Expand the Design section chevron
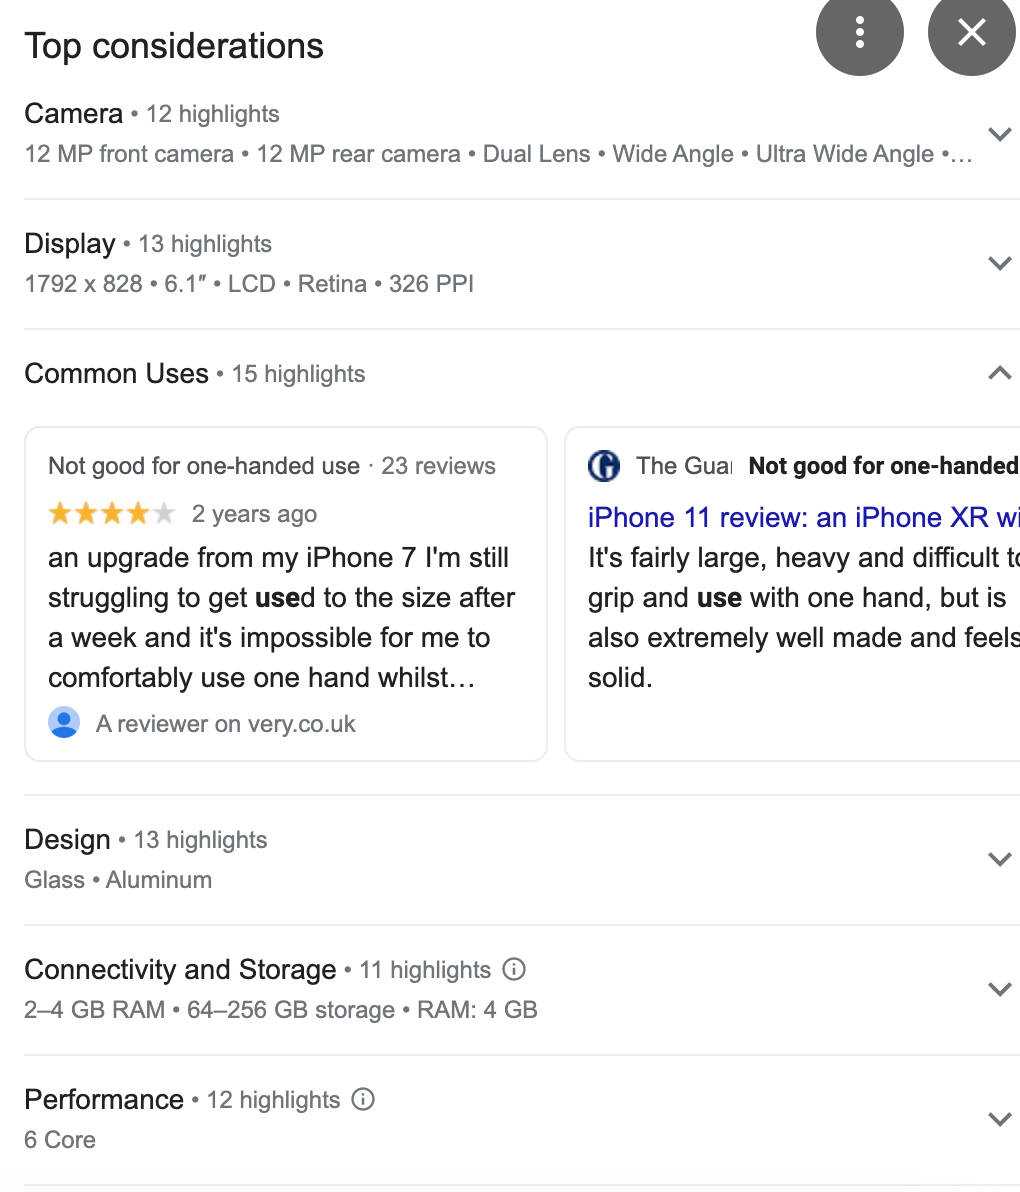1020x1192 pixels. (999, 860)
